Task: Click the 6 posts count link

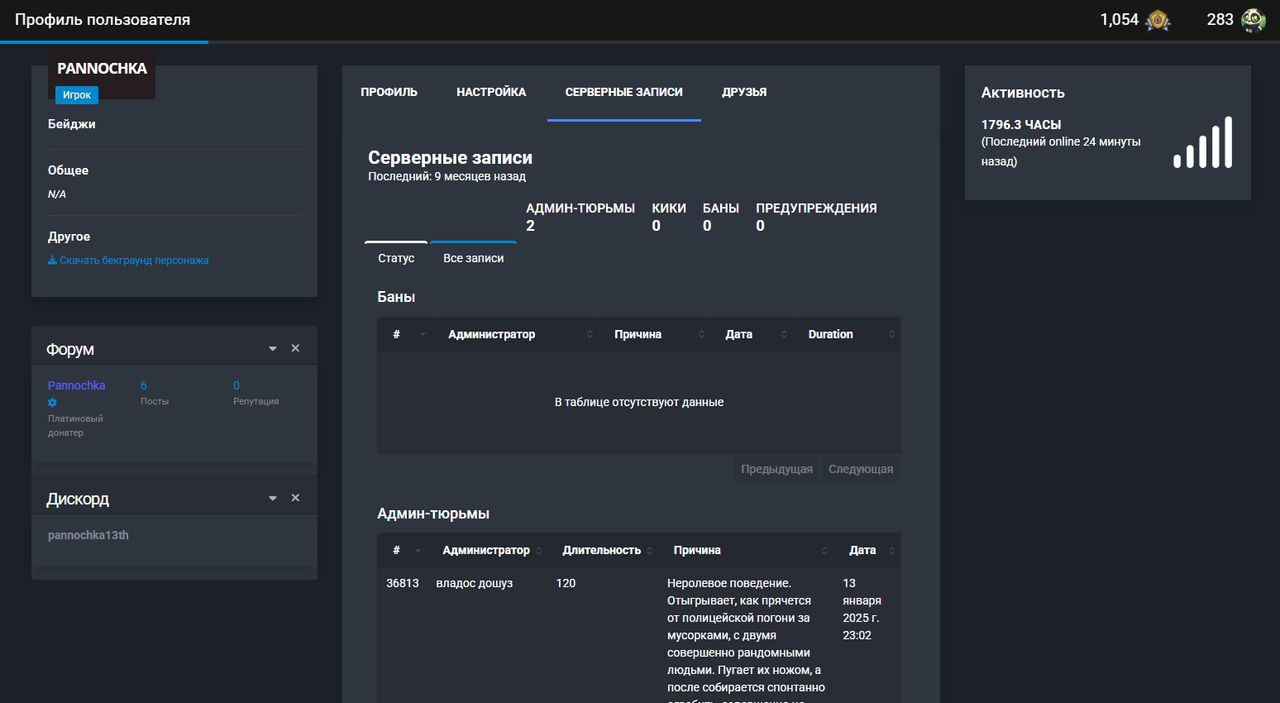Action: pos(143,385)
